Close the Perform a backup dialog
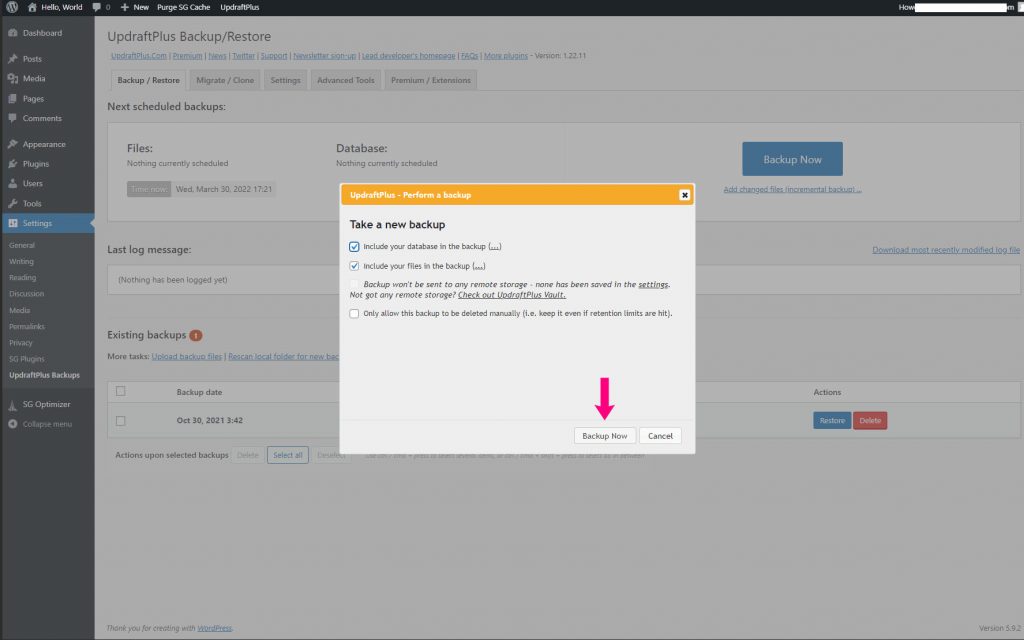The height and width of the screenshot is (640, 1024). point(684,195)
